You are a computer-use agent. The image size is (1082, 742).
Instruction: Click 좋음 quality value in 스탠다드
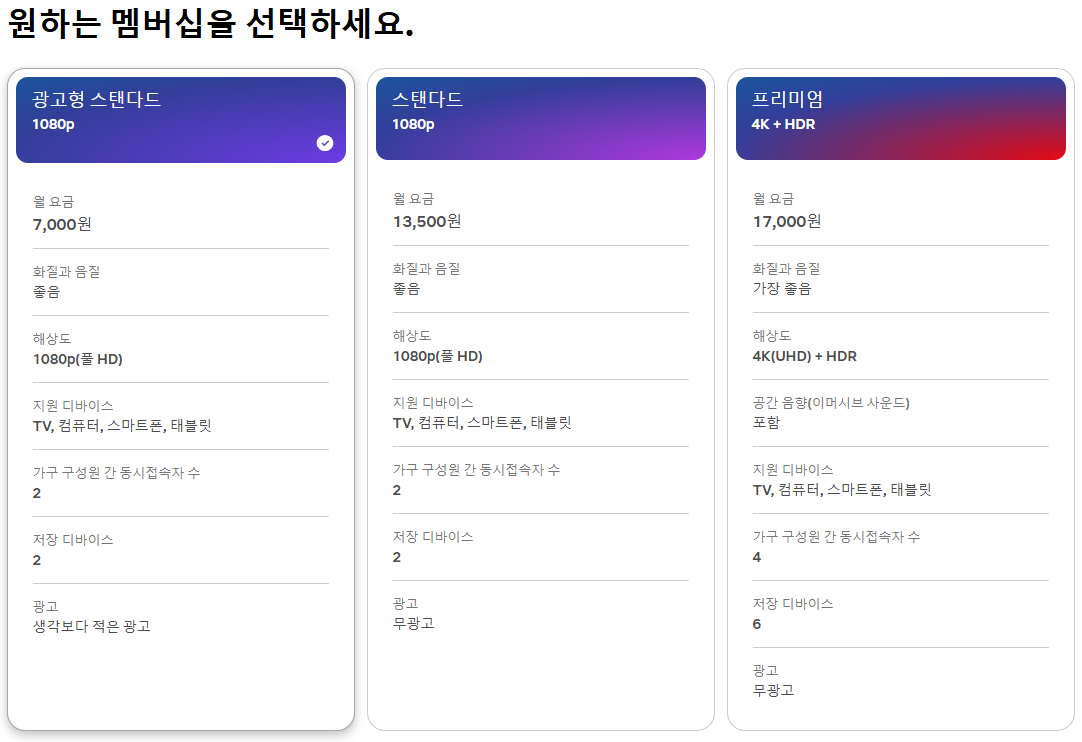(x=406, y=289)
